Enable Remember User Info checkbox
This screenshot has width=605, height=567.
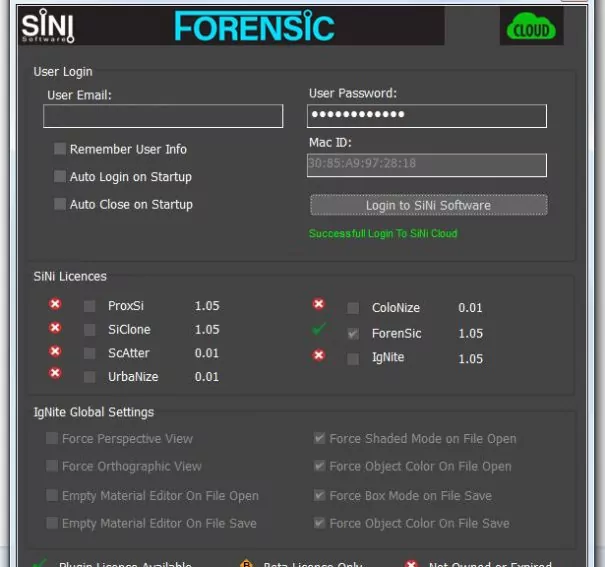point(60,149)
